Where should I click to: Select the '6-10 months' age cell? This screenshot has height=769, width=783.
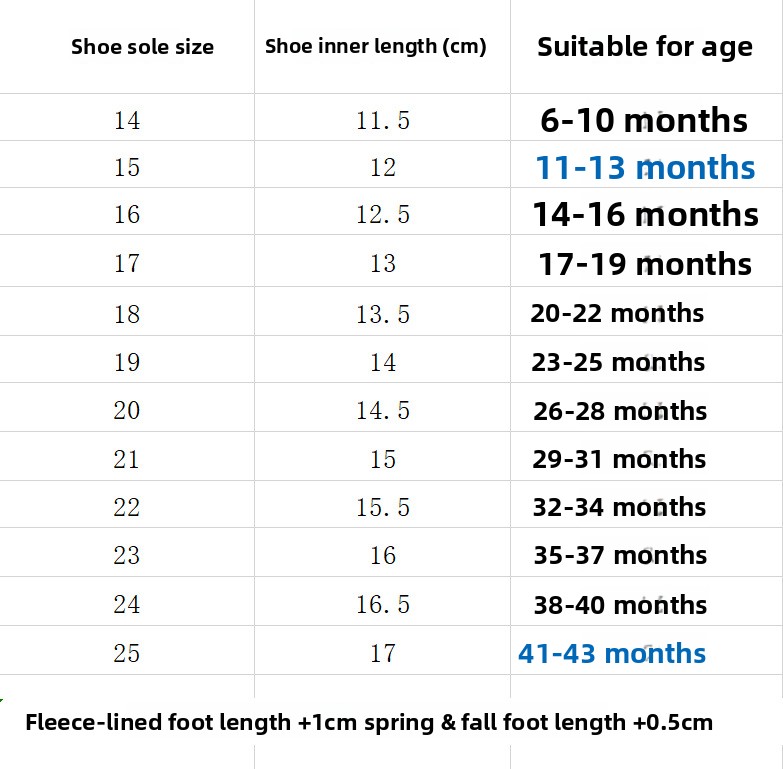point(644,120)
